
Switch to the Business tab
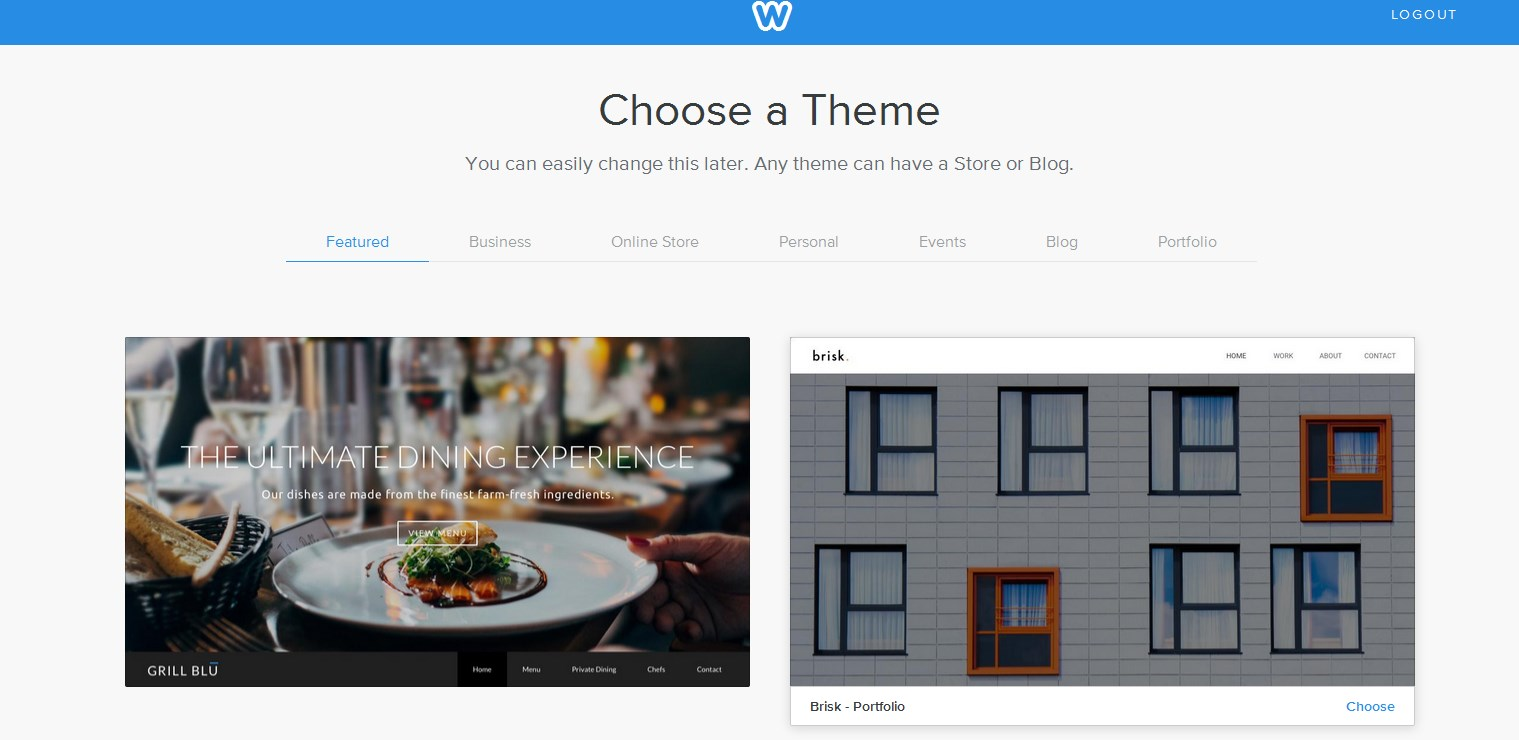(x=500, y=242)
